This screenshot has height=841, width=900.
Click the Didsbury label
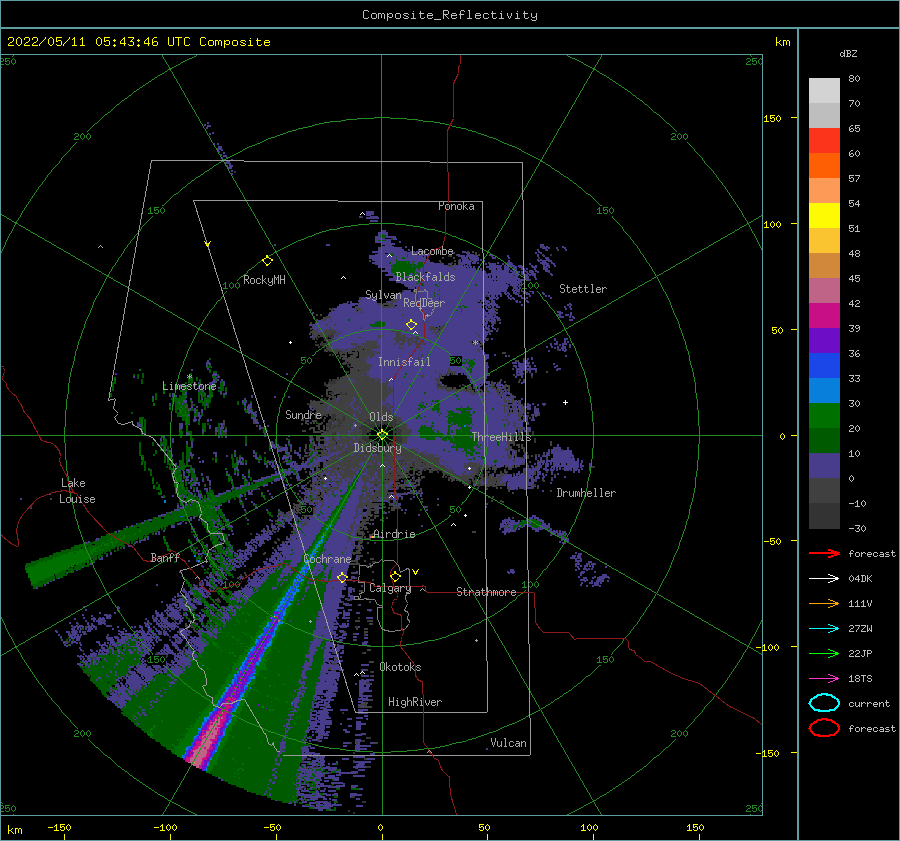coord(377,448)
